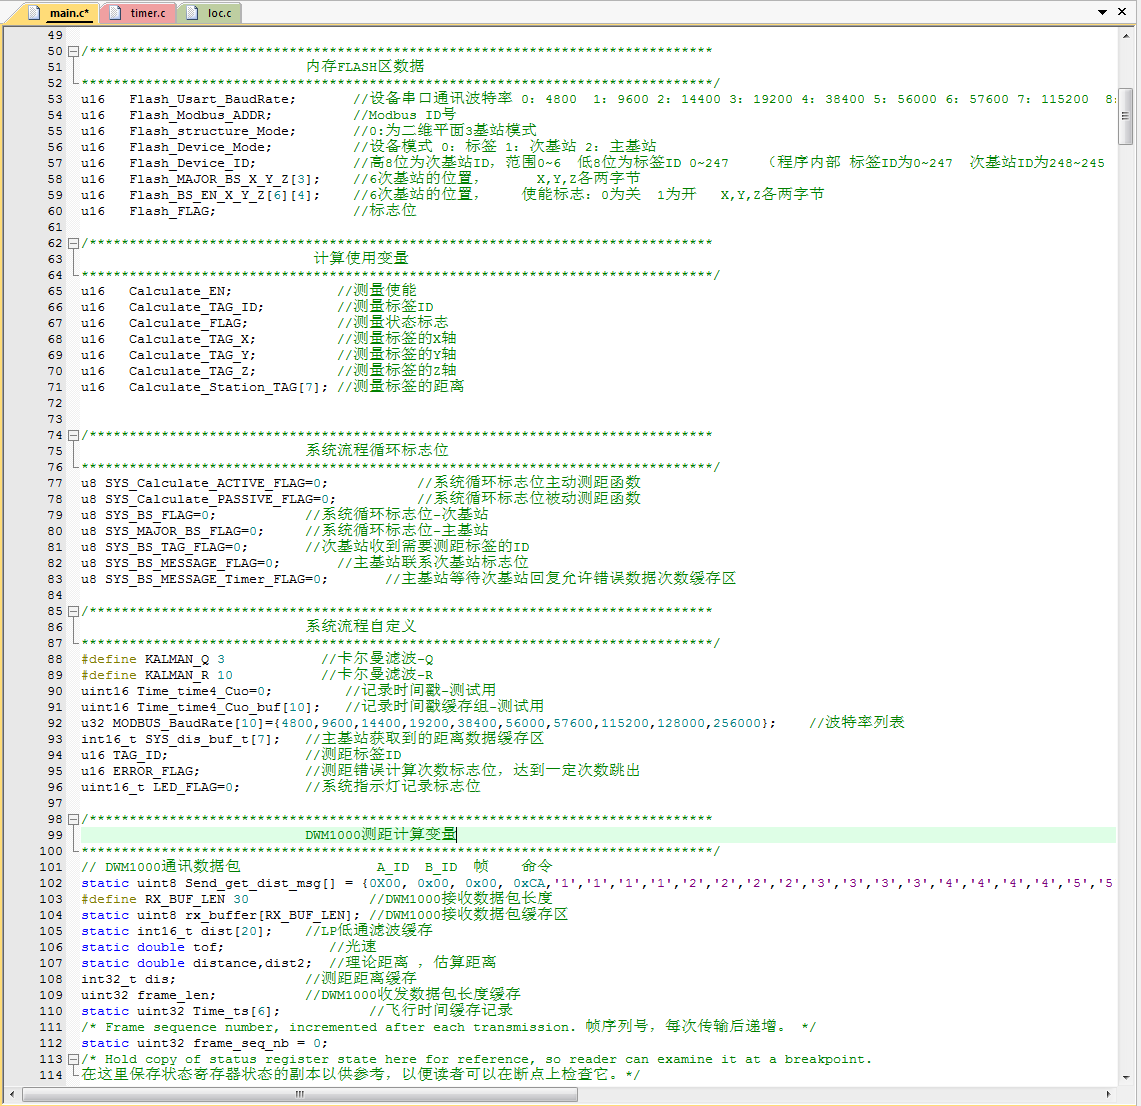The width and height of the screenshot is (1141, 1106).
Task: Click the SYS_dis_buf_t[7] declaration
Action: point(180,739)
